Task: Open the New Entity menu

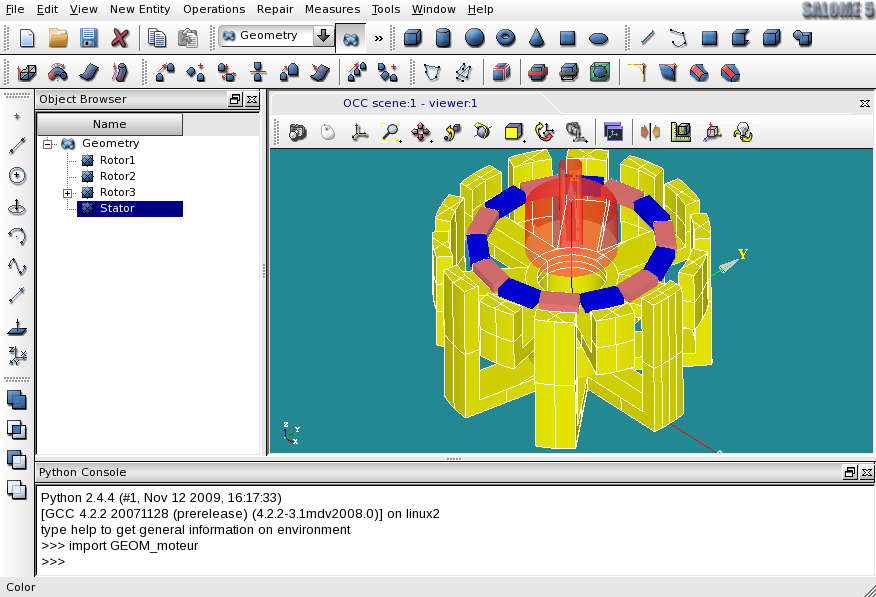Action: 140,9
